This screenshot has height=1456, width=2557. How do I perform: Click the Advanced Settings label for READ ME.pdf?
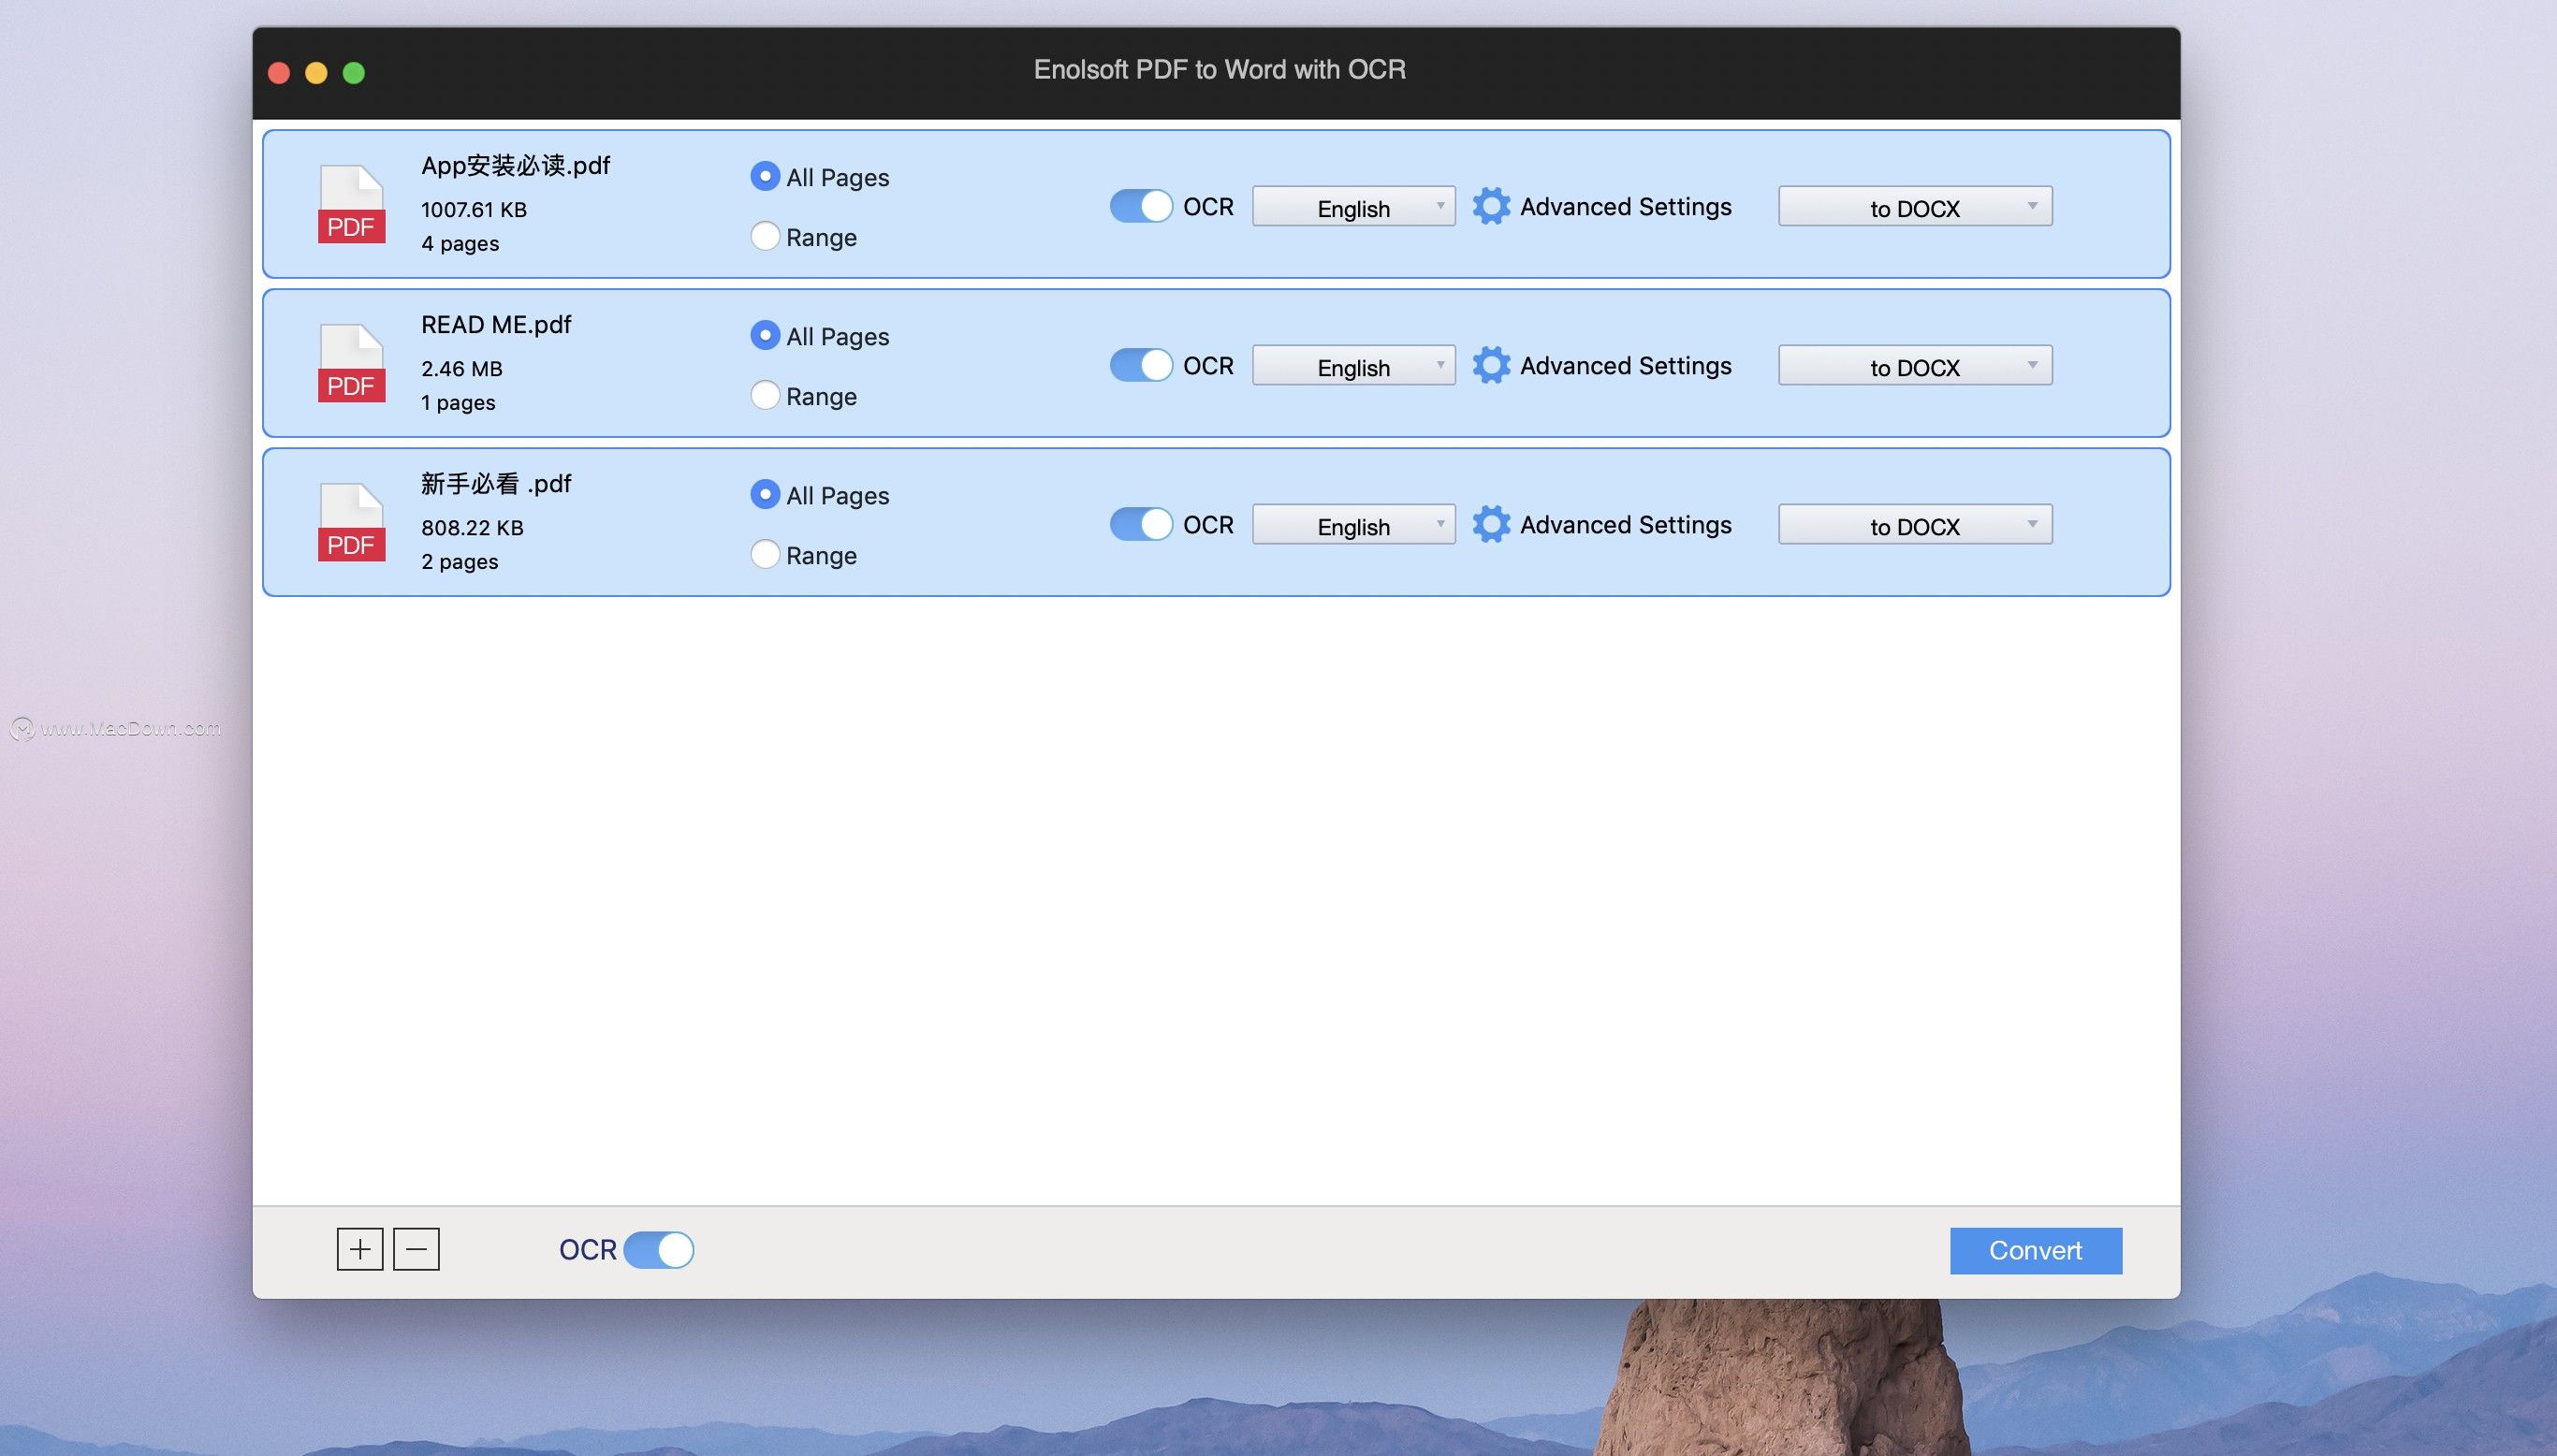tap(1626, 366)
